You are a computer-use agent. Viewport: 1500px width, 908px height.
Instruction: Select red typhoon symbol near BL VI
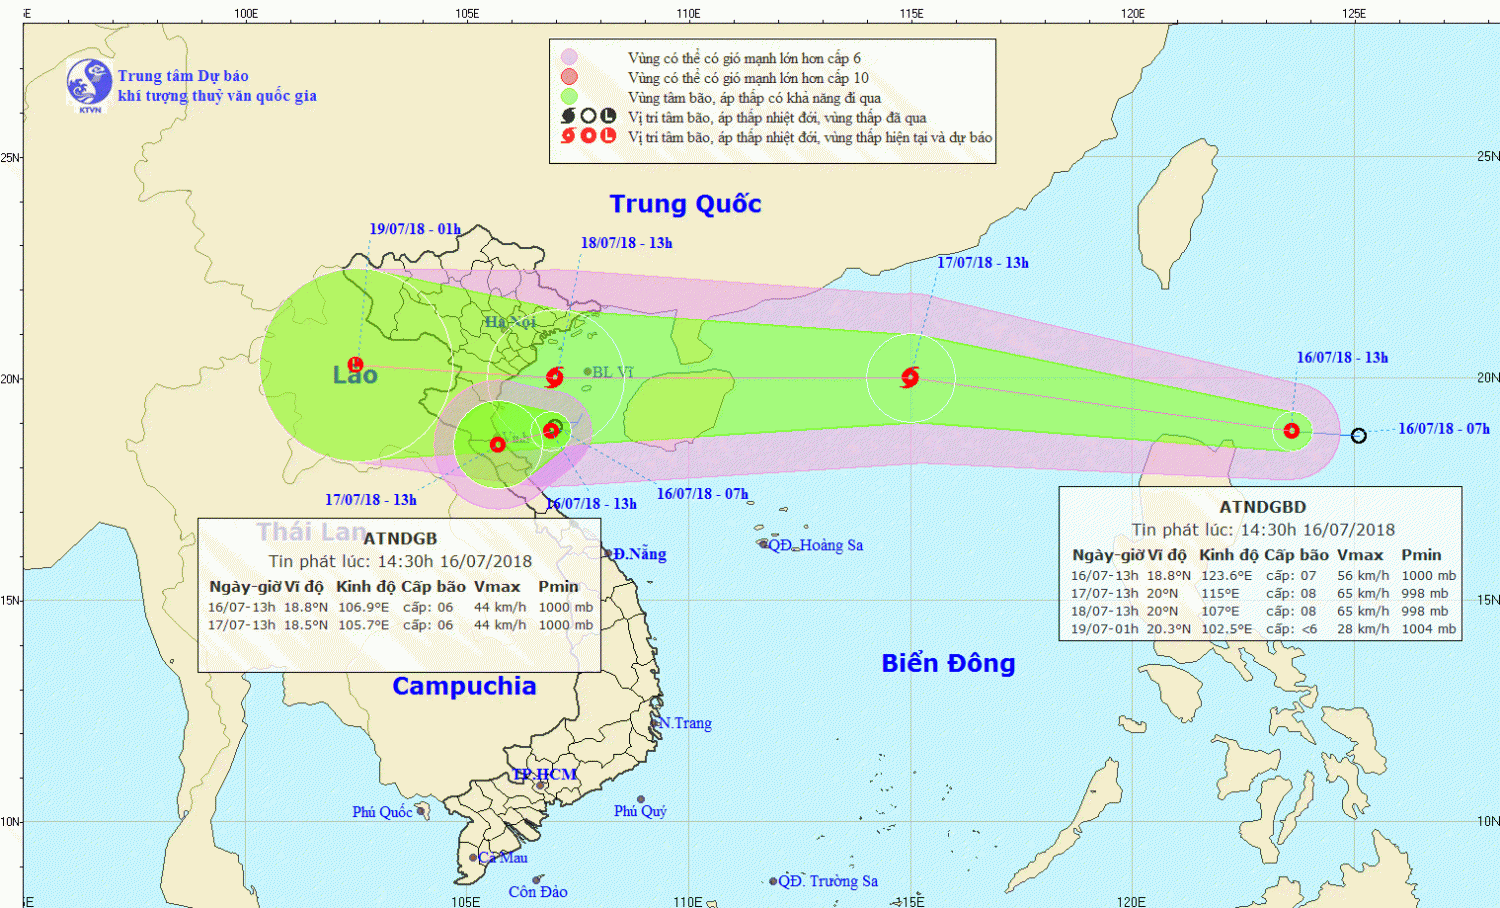click(x=555, y=378)
